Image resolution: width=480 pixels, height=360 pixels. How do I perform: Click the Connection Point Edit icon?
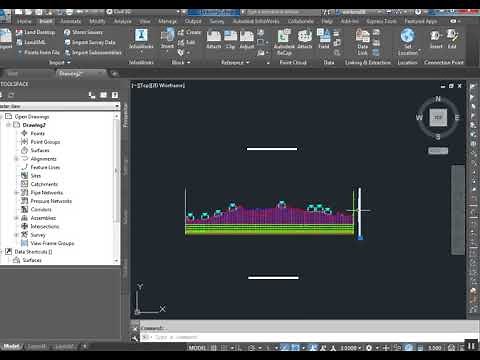[x=452, y=35]
